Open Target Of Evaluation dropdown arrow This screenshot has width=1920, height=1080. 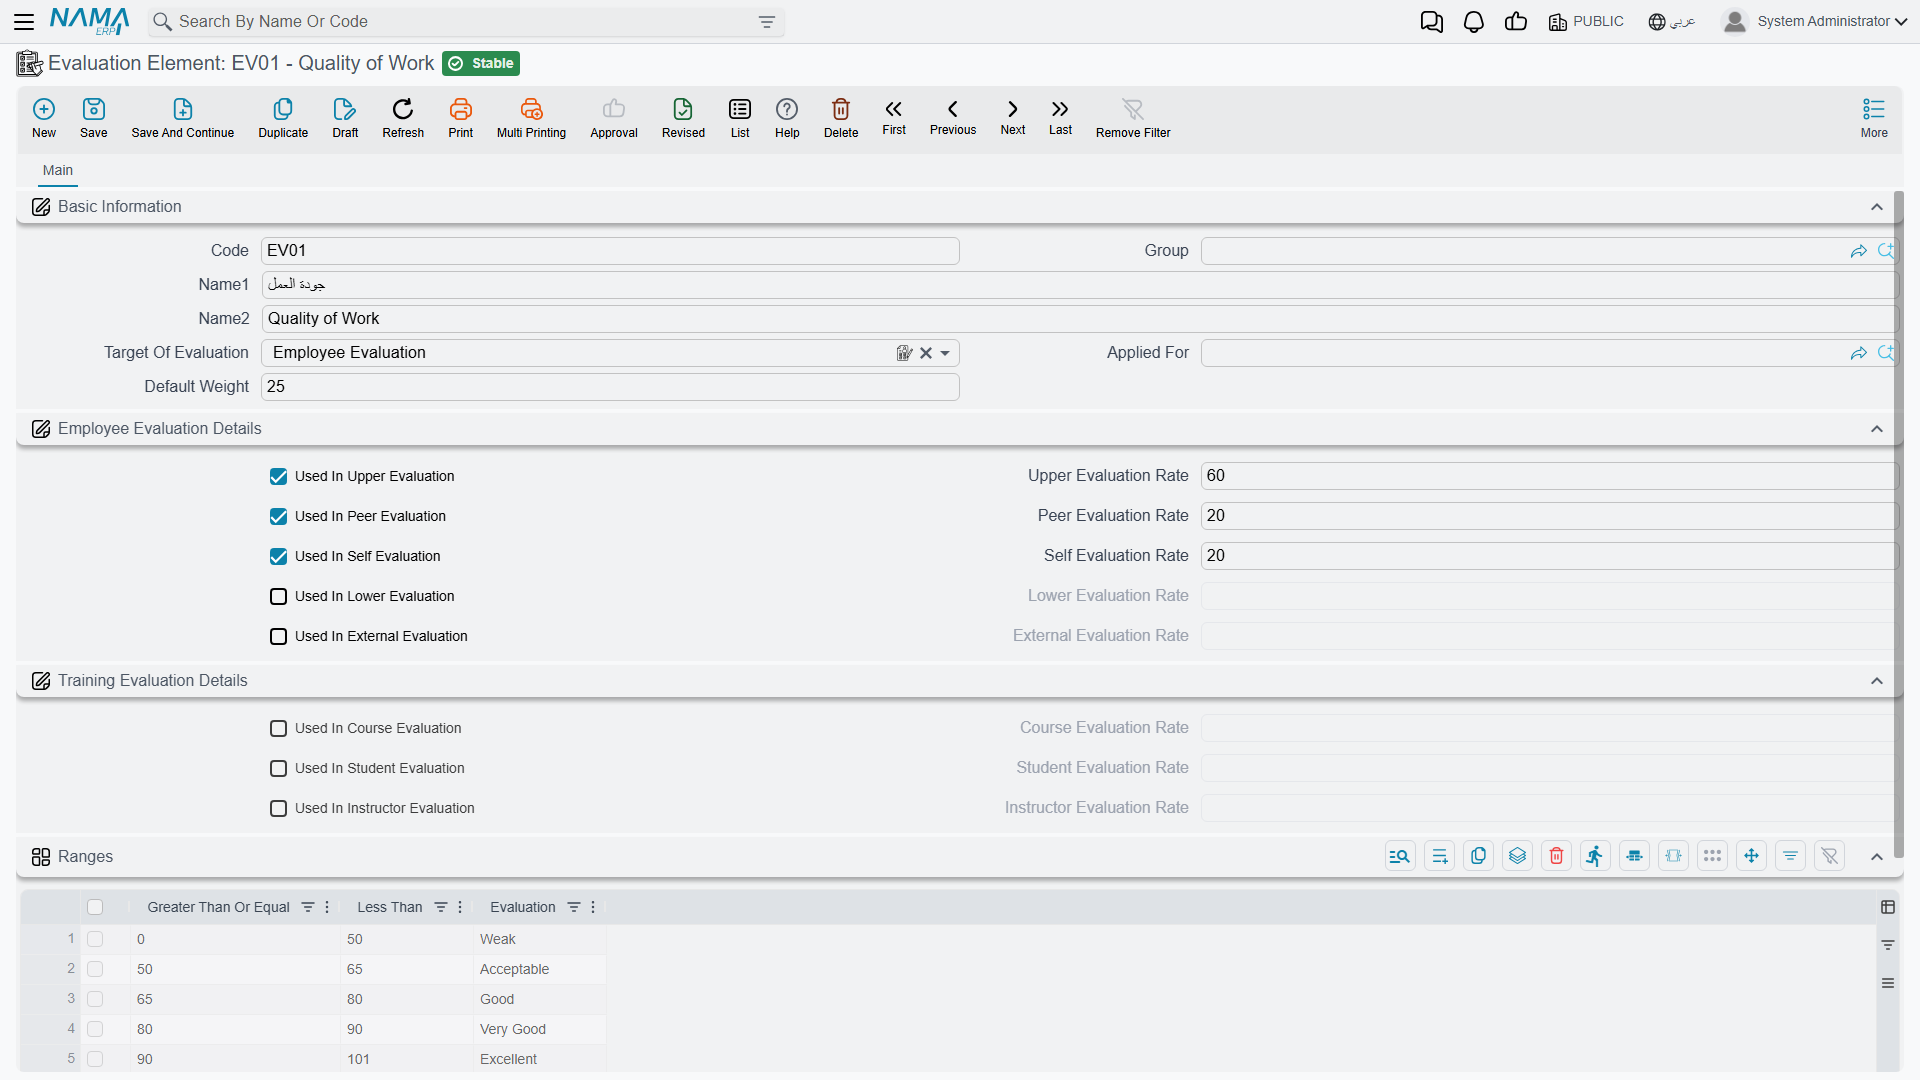(945, 353)
